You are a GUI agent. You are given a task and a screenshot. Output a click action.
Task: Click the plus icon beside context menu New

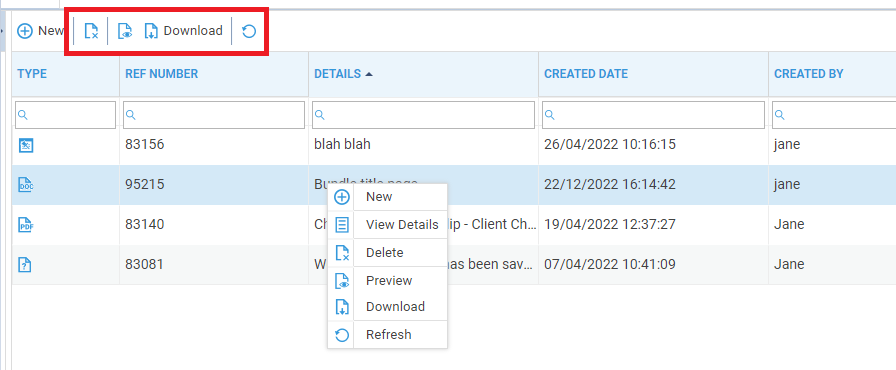coord(342,198)
